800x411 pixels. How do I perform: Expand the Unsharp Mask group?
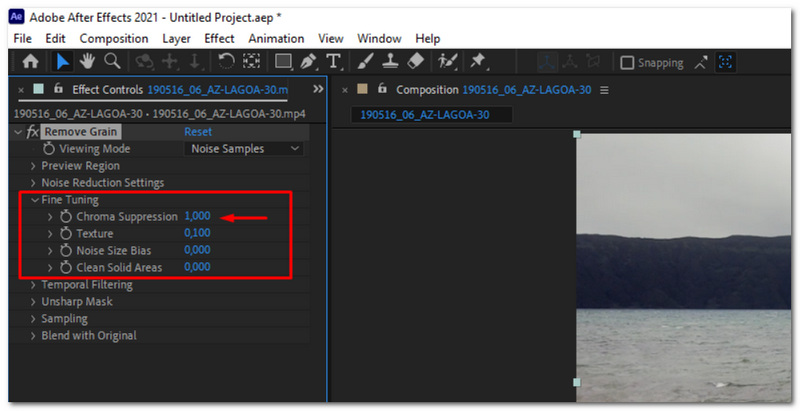click(x=33, y=302)
